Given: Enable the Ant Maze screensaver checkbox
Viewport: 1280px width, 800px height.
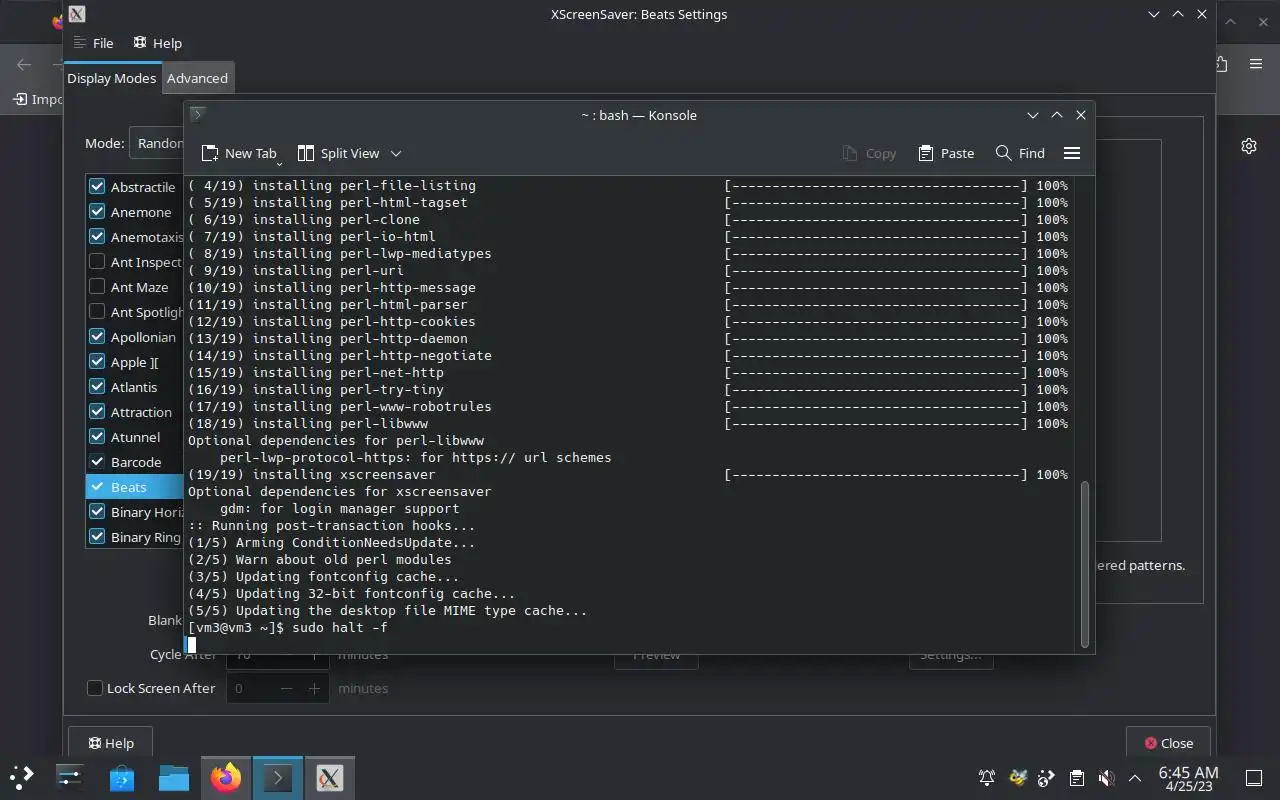Looking at the screenshot, I should click(x=97, y=286).
